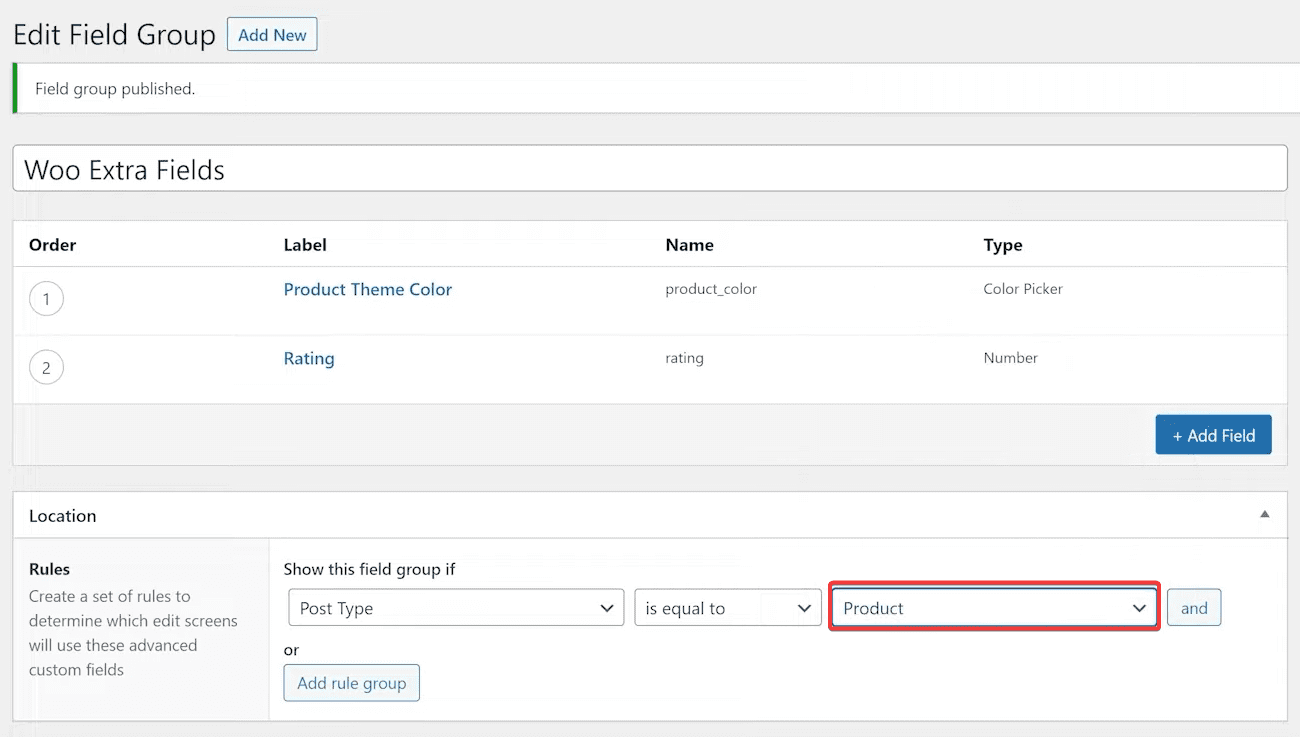Open the Rating field settings

(x=309, y=358)
